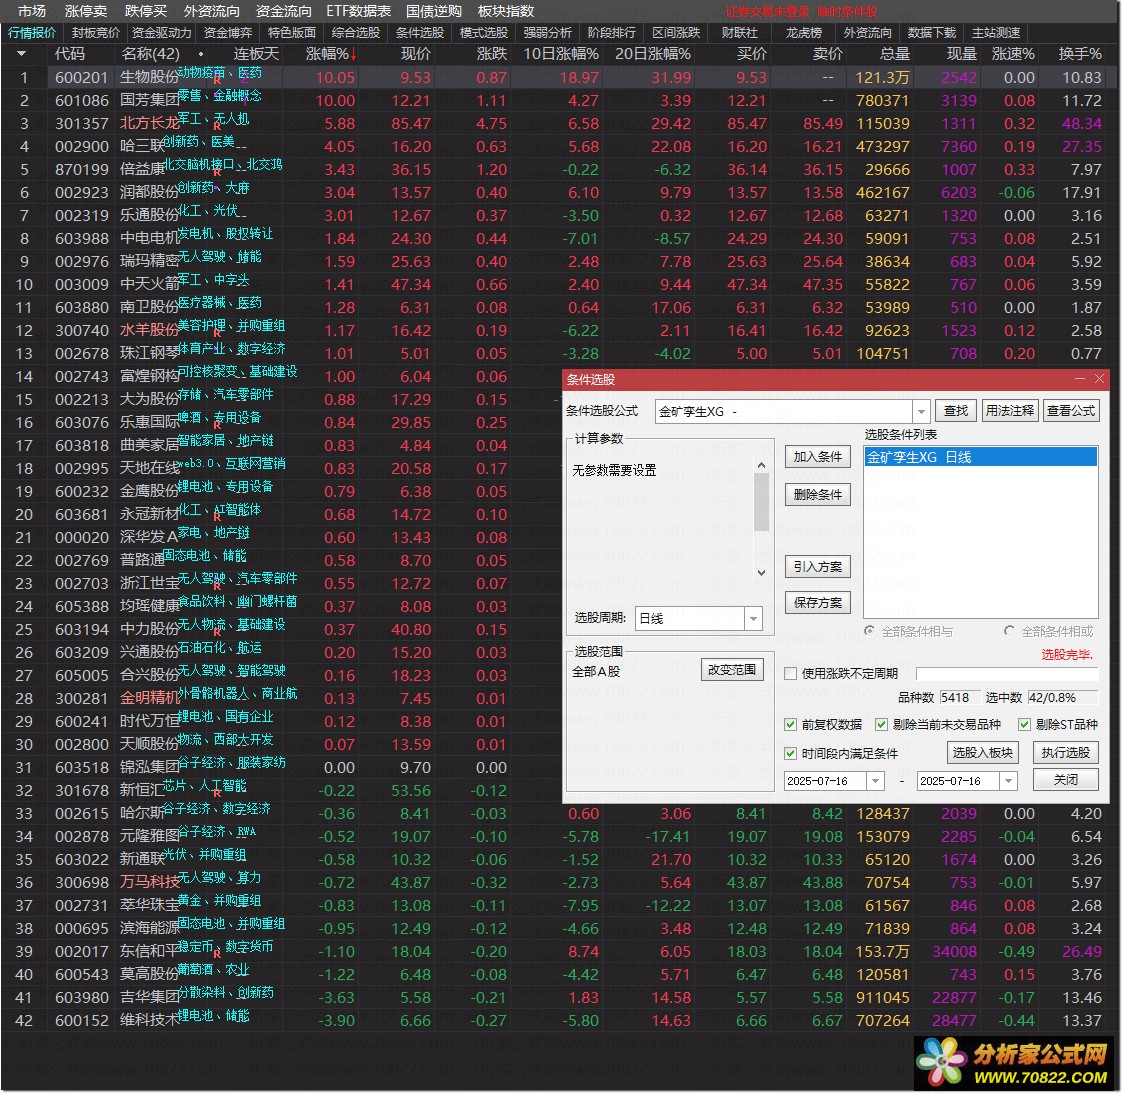
Task: Open the table dropdown arrow beside 代码
Action: point(21,54)
